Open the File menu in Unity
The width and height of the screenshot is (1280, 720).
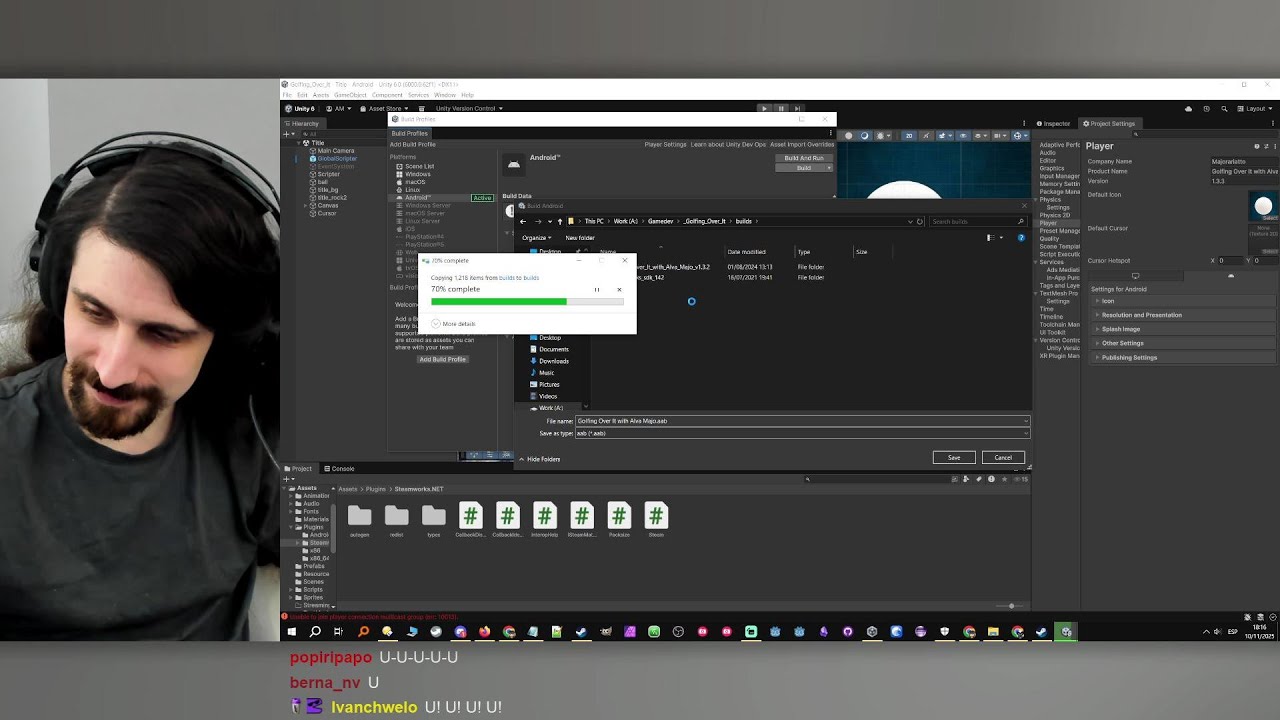coord(288,95)
